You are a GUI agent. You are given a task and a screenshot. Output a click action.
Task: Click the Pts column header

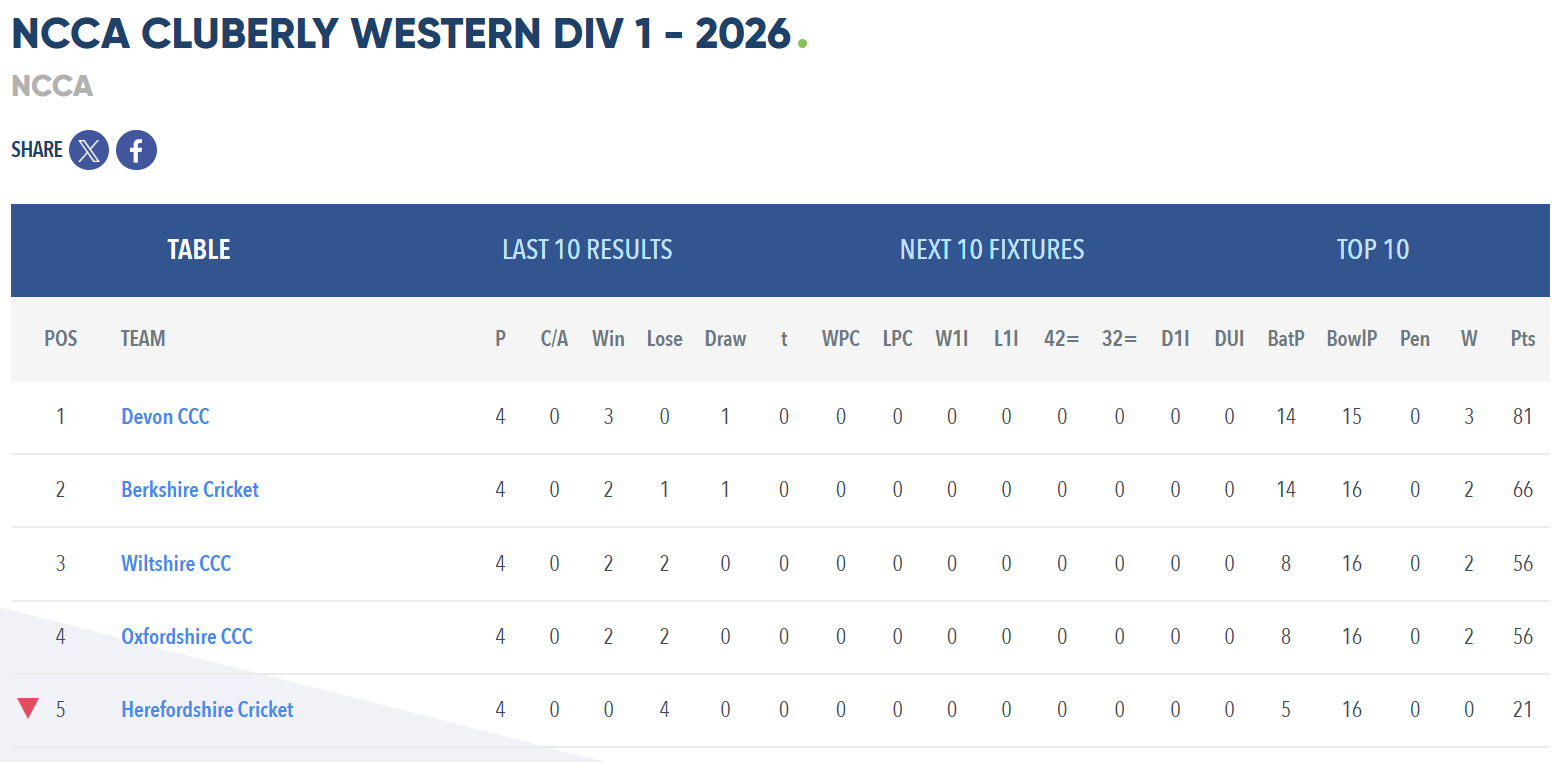[x=1523, y=339]
